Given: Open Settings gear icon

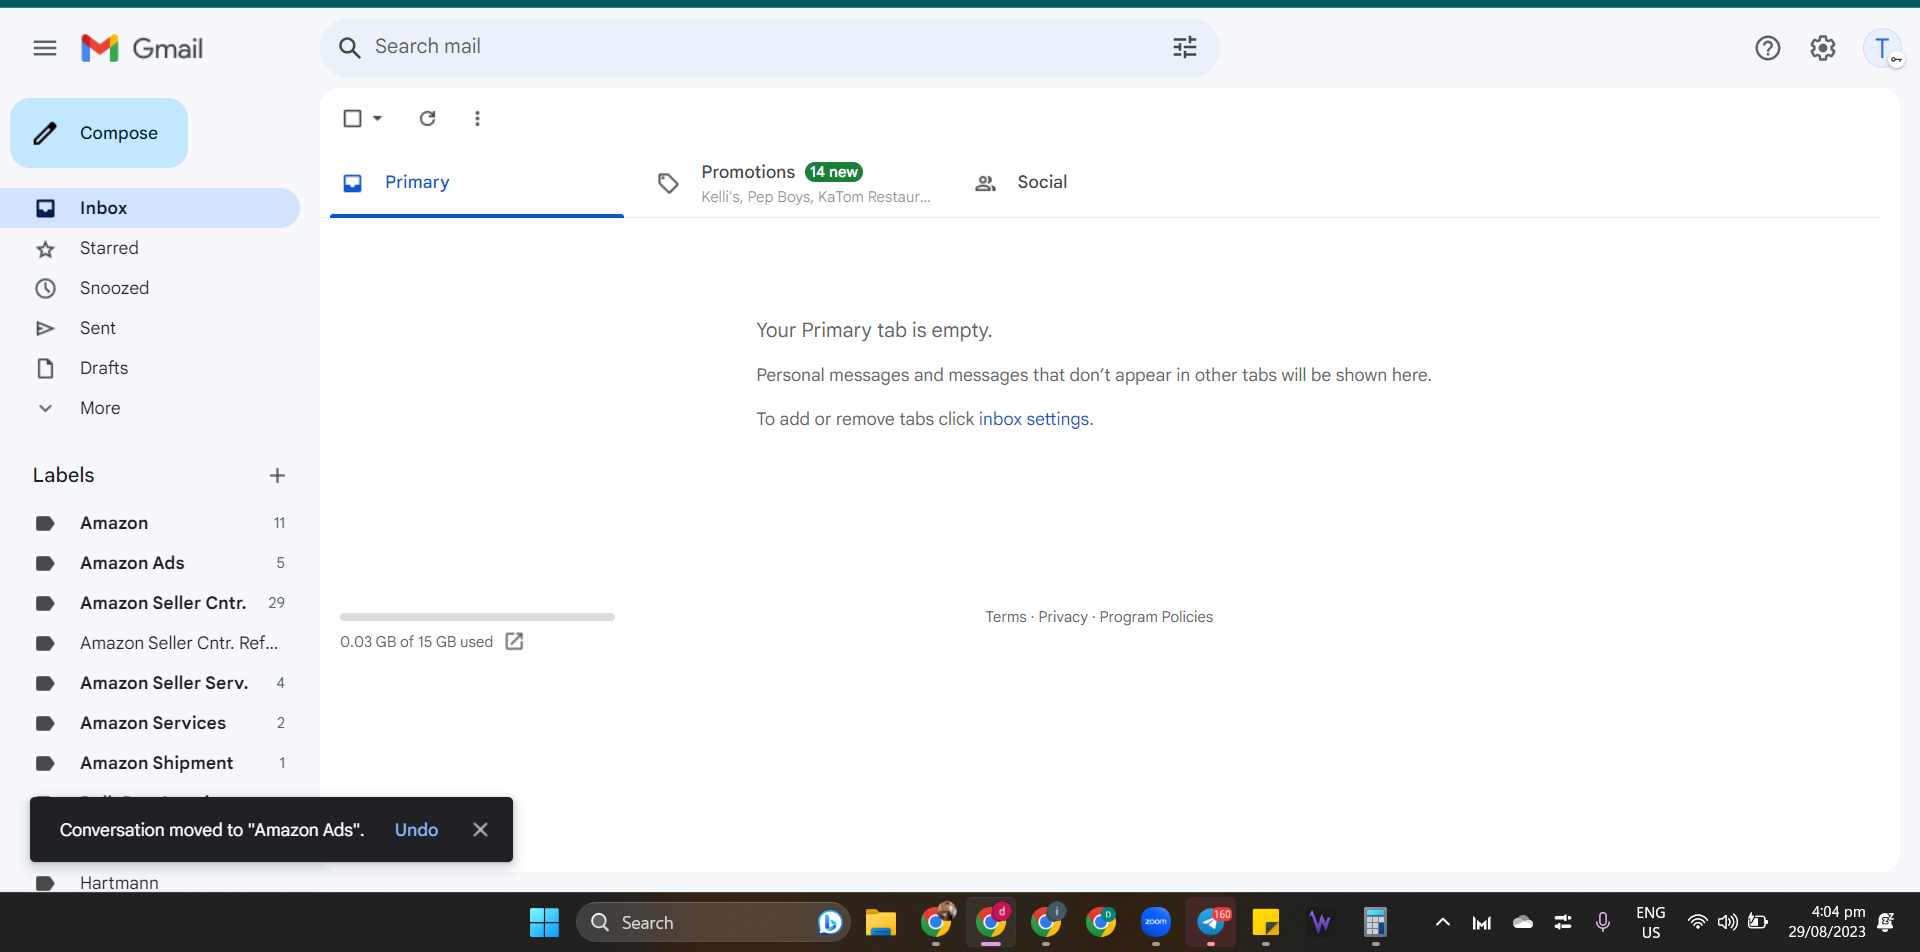Looking at the screenshot, I should coord(1823,48).
